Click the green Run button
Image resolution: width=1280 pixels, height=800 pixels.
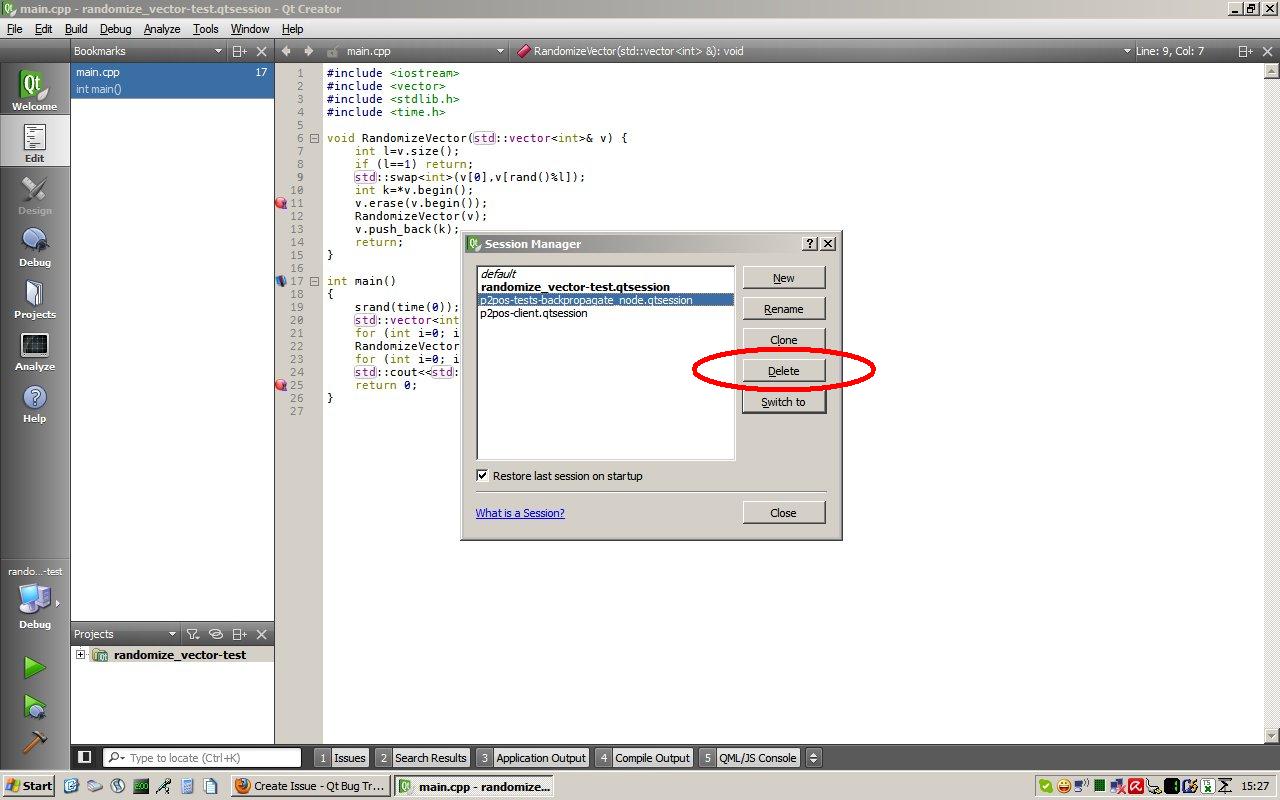(x=34, y=668)
